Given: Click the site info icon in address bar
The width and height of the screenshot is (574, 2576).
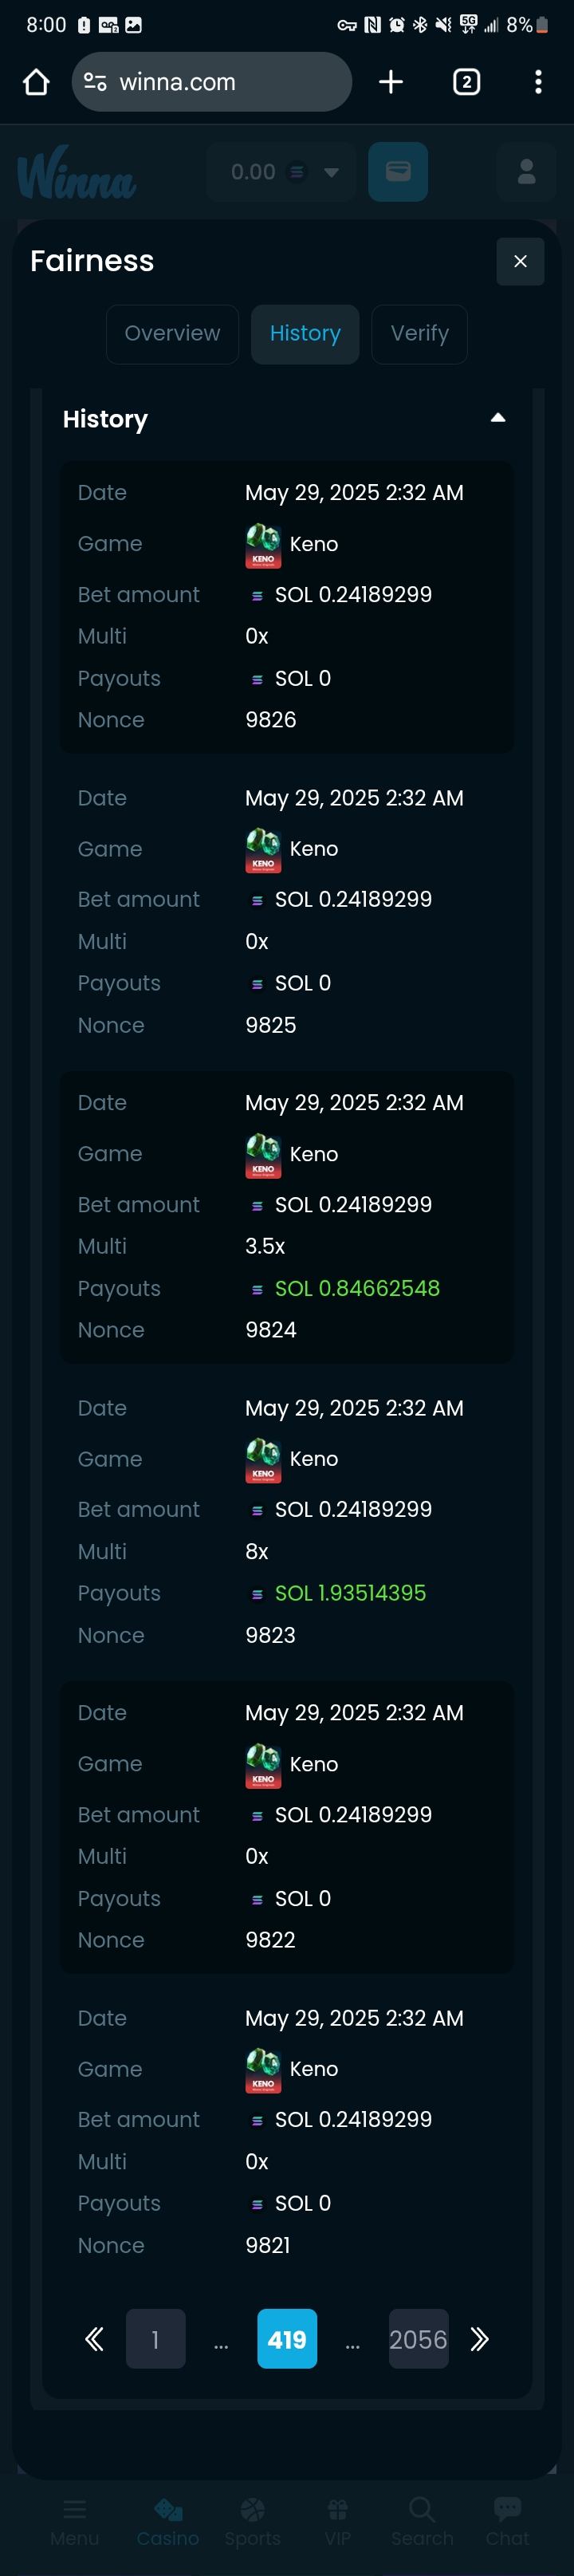Looking at the screenshot, I should [x=96, y=82].
